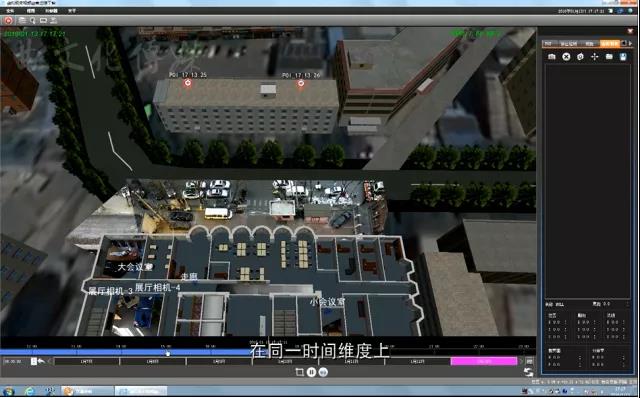The image size is (640, 398).
Task: Select the camera snapshot icon in right panel
Action: (551, 57)
